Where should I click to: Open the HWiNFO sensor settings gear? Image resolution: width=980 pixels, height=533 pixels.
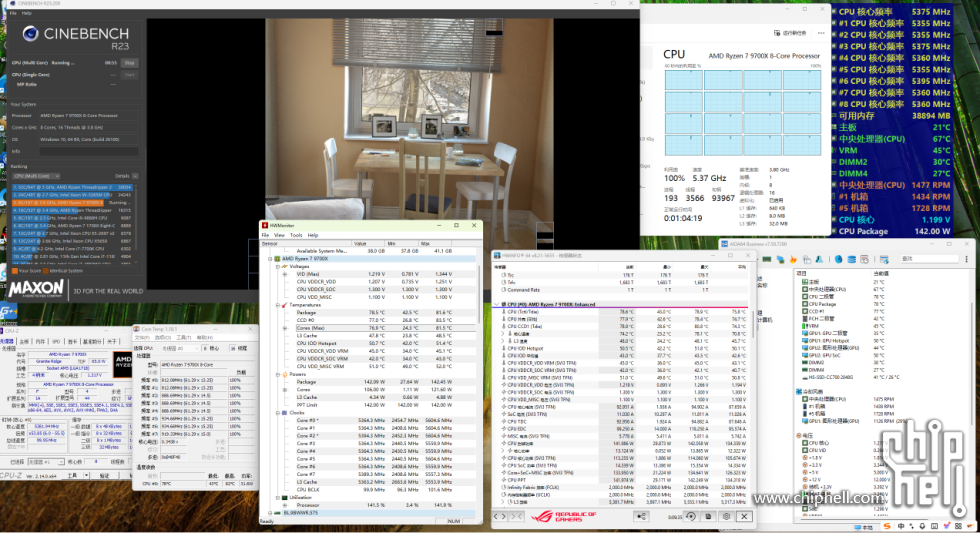[726, 517]
